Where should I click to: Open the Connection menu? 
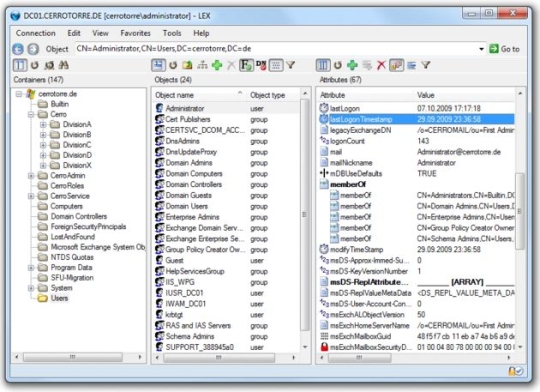[36, 33]
